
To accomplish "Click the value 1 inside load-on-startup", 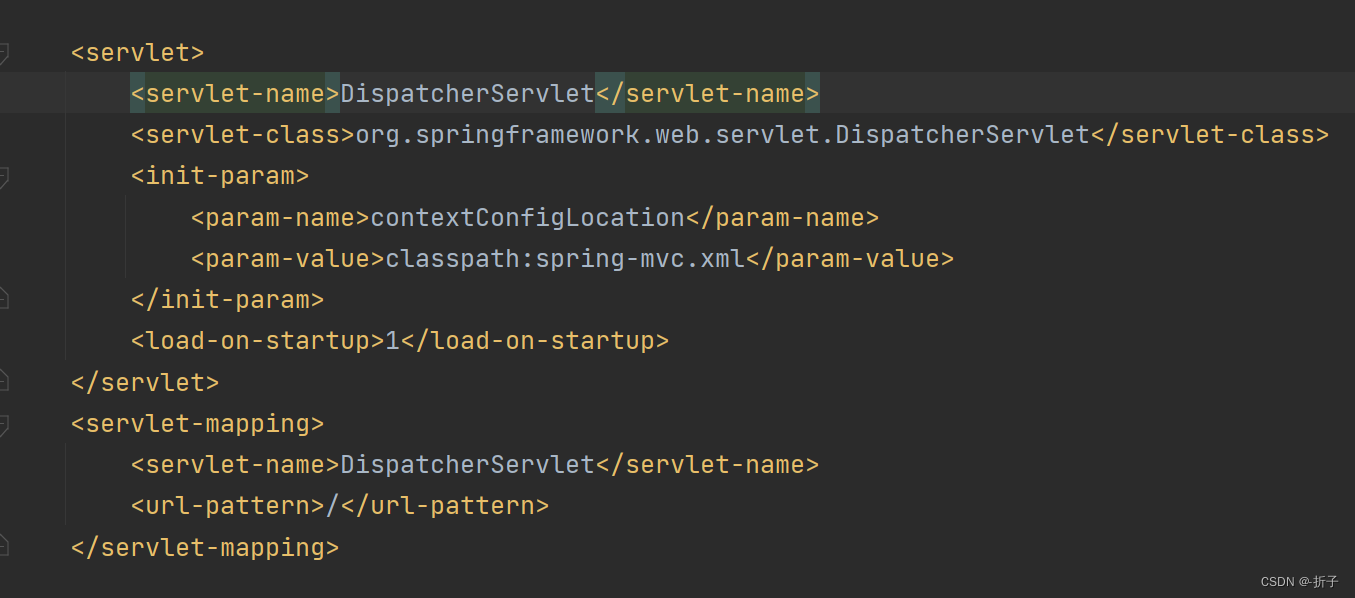I will tap(392, 340).
